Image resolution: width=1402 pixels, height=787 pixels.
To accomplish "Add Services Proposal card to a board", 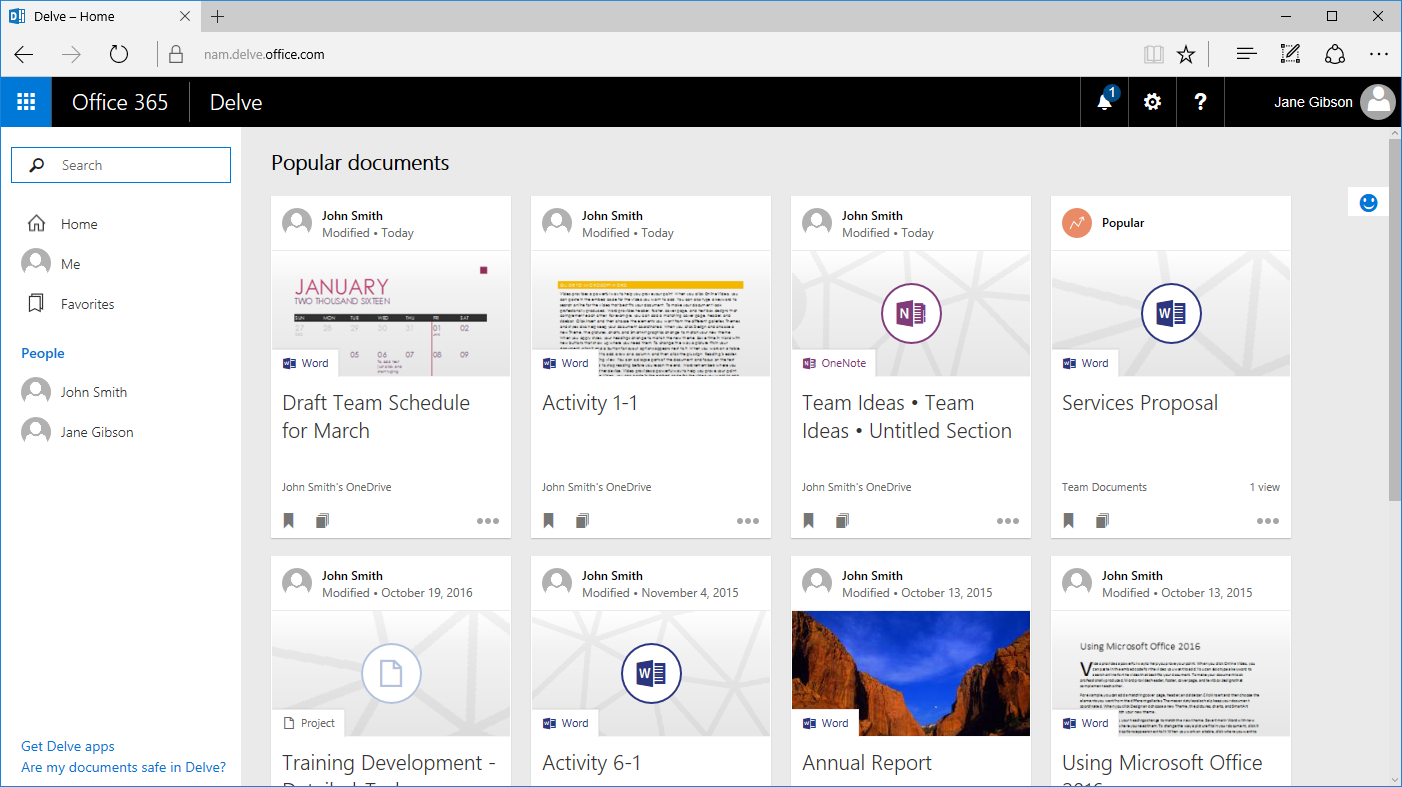I will [x=1102, y=520].
